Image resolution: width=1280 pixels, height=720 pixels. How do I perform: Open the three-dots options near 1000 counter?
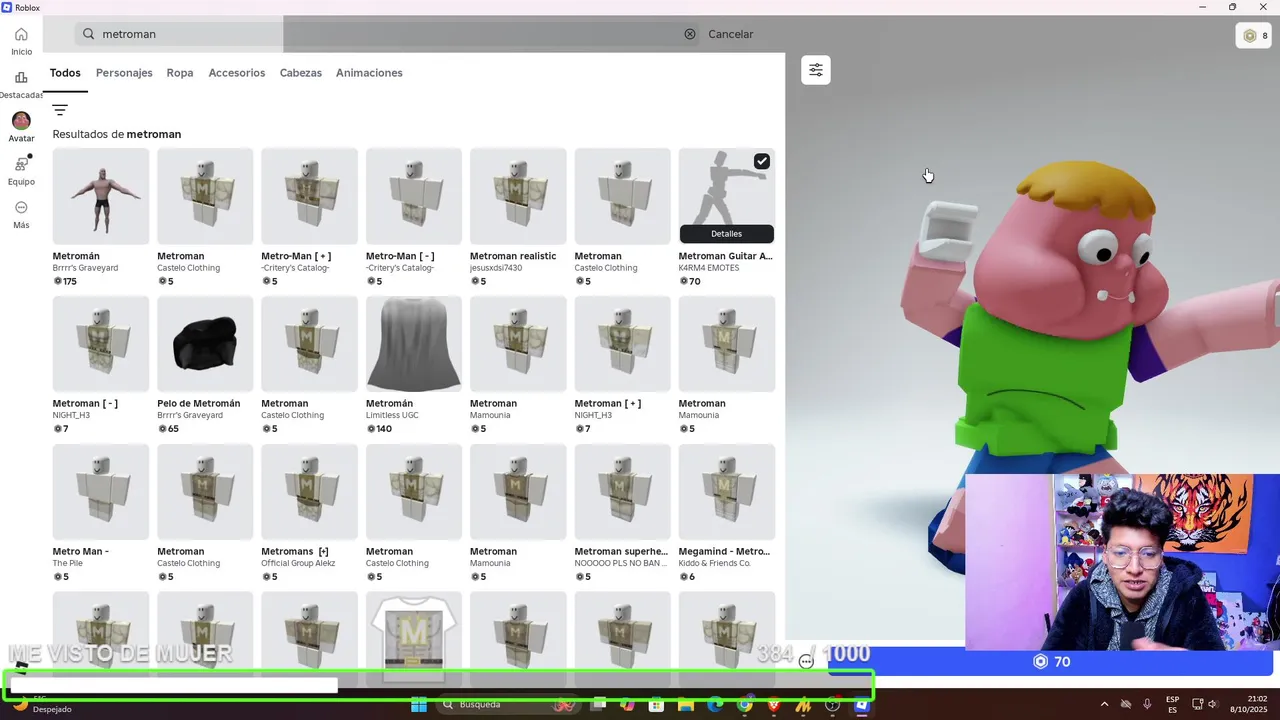pos(806,661)
